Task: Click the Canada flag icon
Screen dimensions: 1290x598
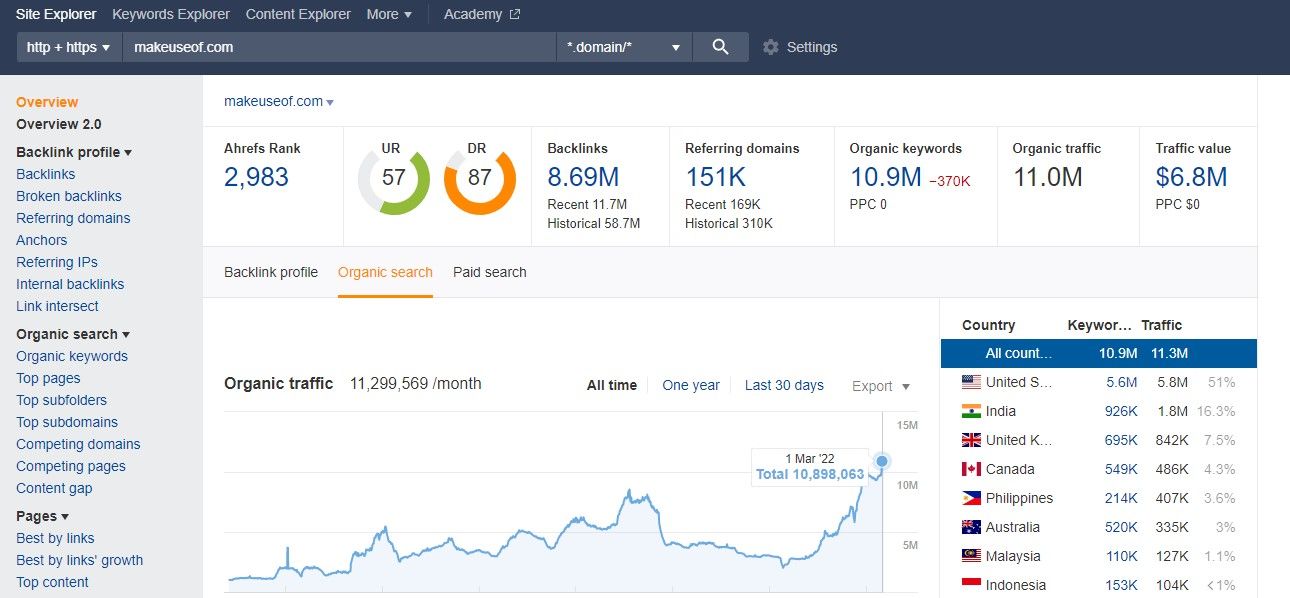Action: coord(971,469)
